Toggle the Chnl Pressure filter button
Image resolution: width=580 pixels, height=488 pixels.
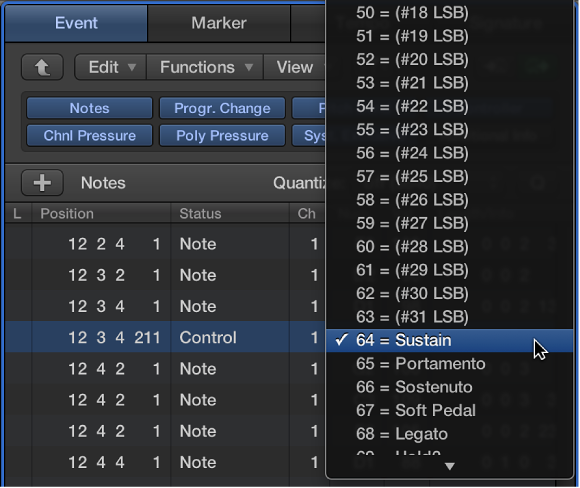click(x=90, y=136)
